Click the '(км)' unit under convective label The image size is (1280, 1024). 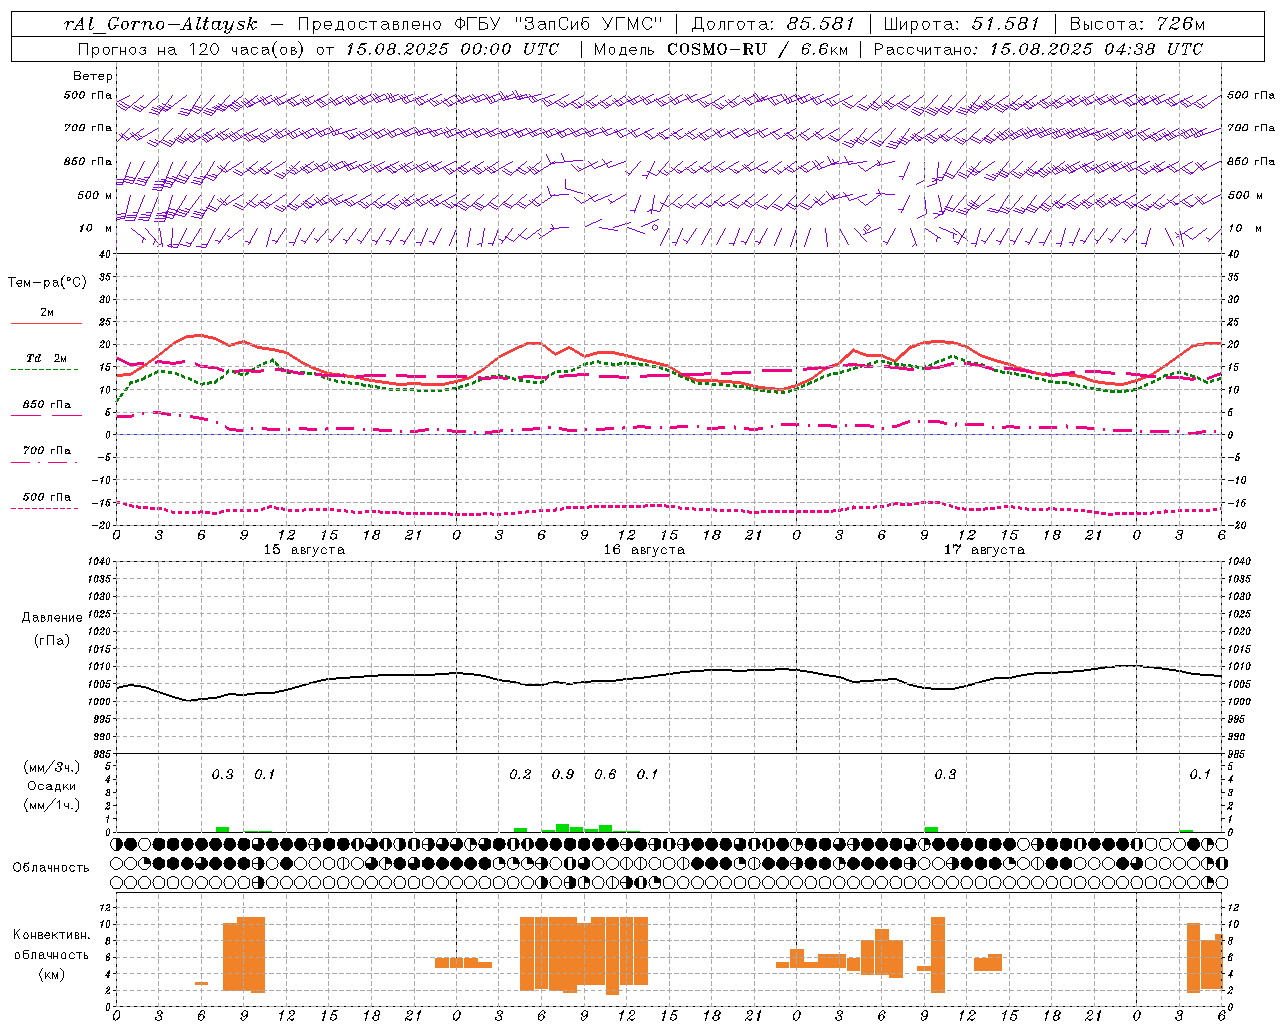[x=51, y=974]
